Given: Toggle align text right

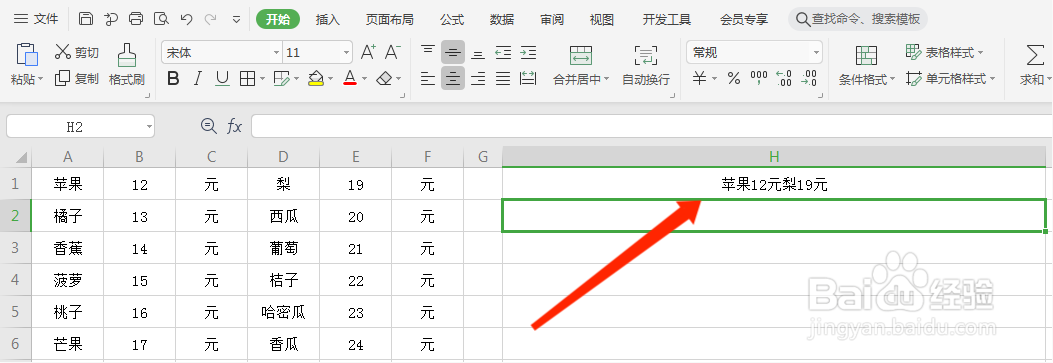Looking at the screenshot, I should point(477,79).
